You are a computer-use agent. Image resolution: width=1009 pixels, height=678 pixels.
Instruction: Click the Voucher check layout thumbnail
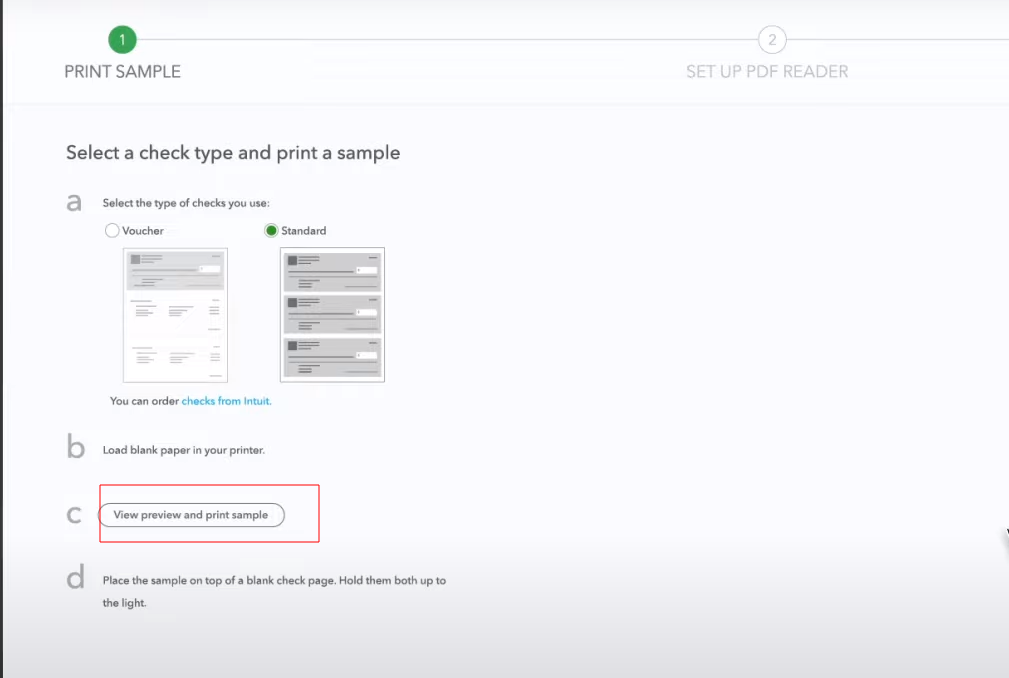coord(175,315)
